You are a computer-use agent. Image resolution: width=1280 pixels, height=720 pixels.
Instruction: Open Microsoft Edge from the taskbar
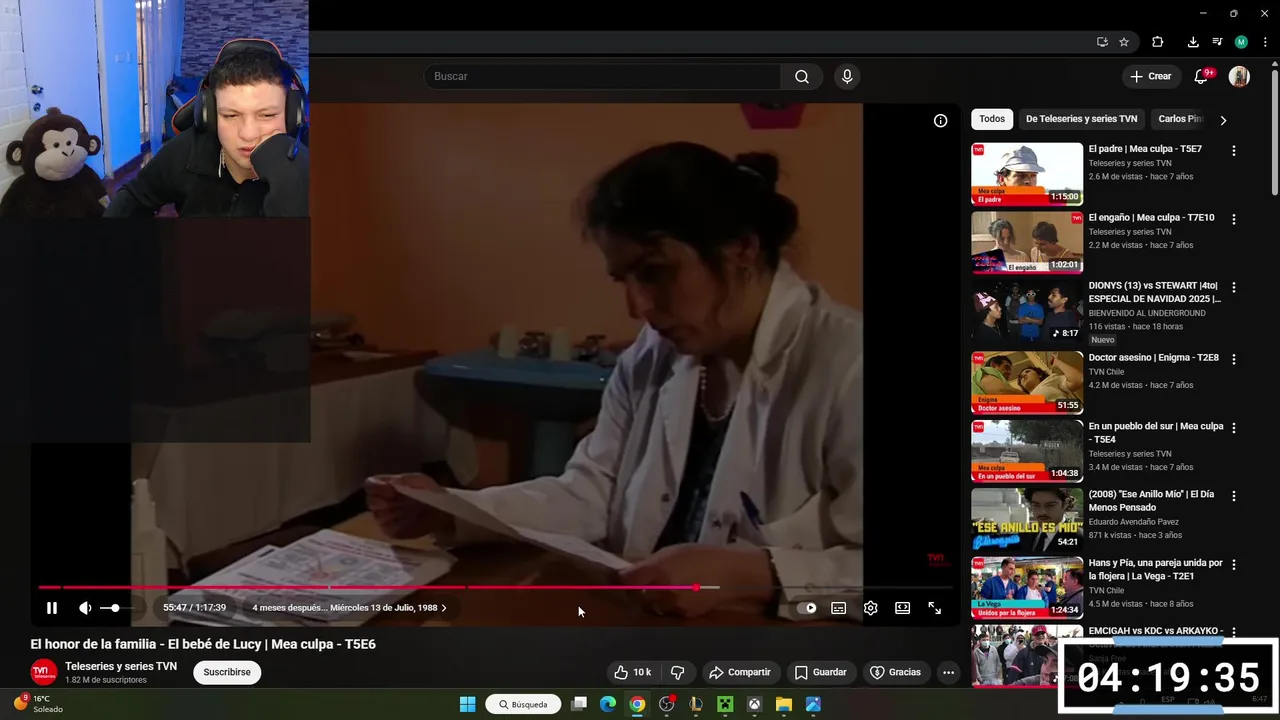click(x=608, y=704)
